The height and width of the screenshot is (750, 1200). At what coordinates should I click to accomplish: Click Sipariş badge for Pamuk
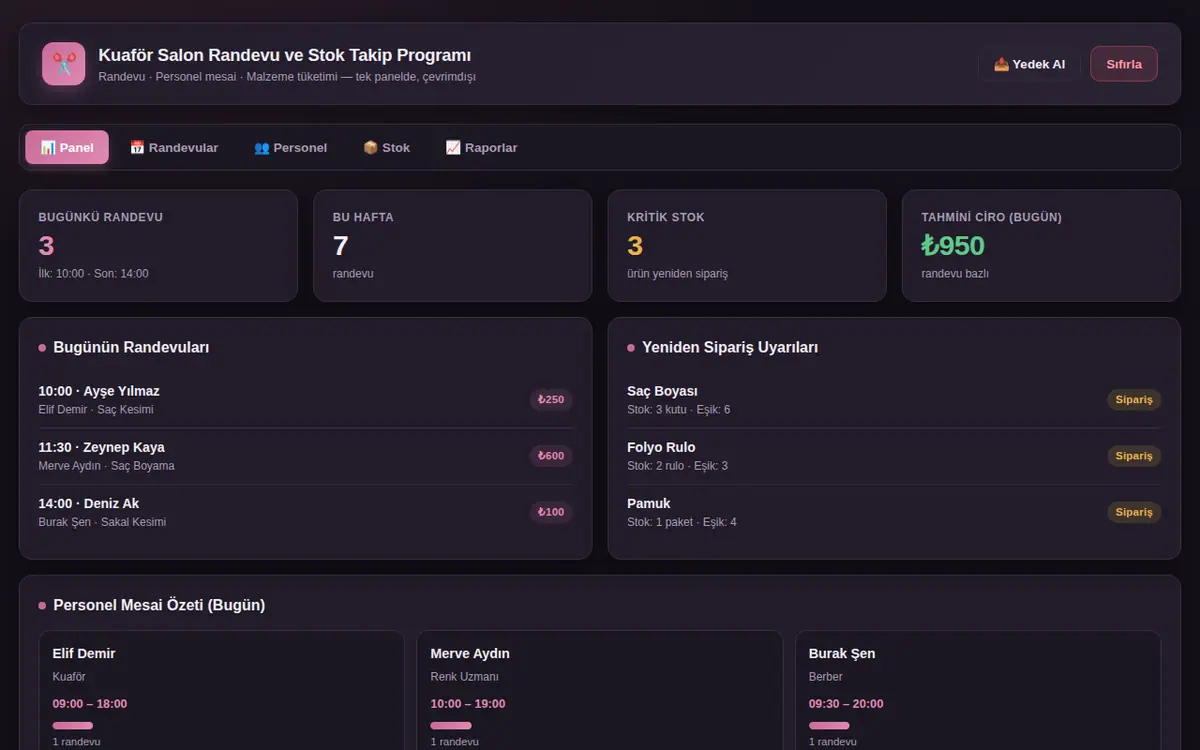pyautogui.click(x=1134, y=512)
